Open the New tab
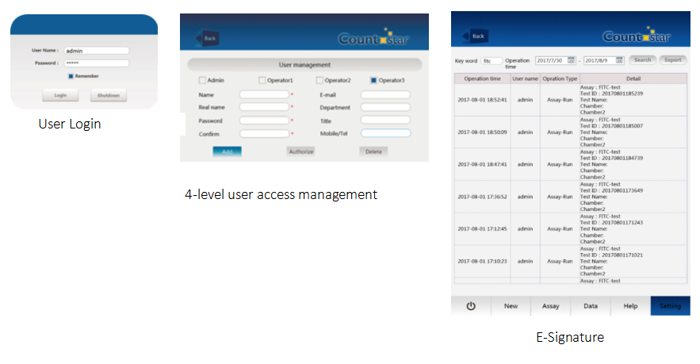The height and width of the screenshot is (364, 700). tap(511, 306)
